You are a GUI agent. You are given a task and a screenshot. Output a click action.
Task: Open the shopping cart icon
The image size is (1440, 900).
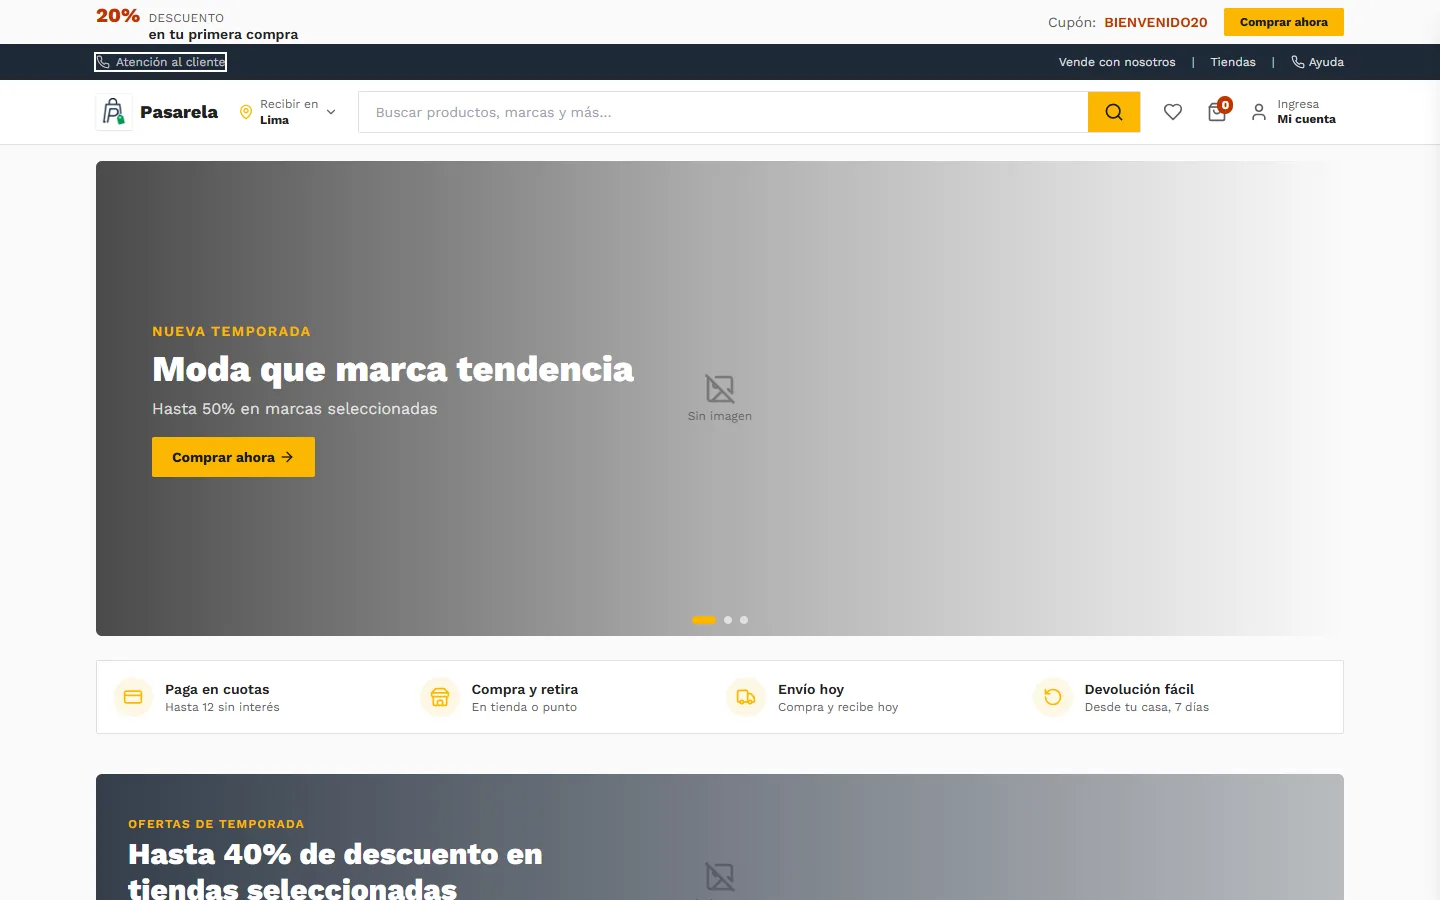pos(1217,112)
